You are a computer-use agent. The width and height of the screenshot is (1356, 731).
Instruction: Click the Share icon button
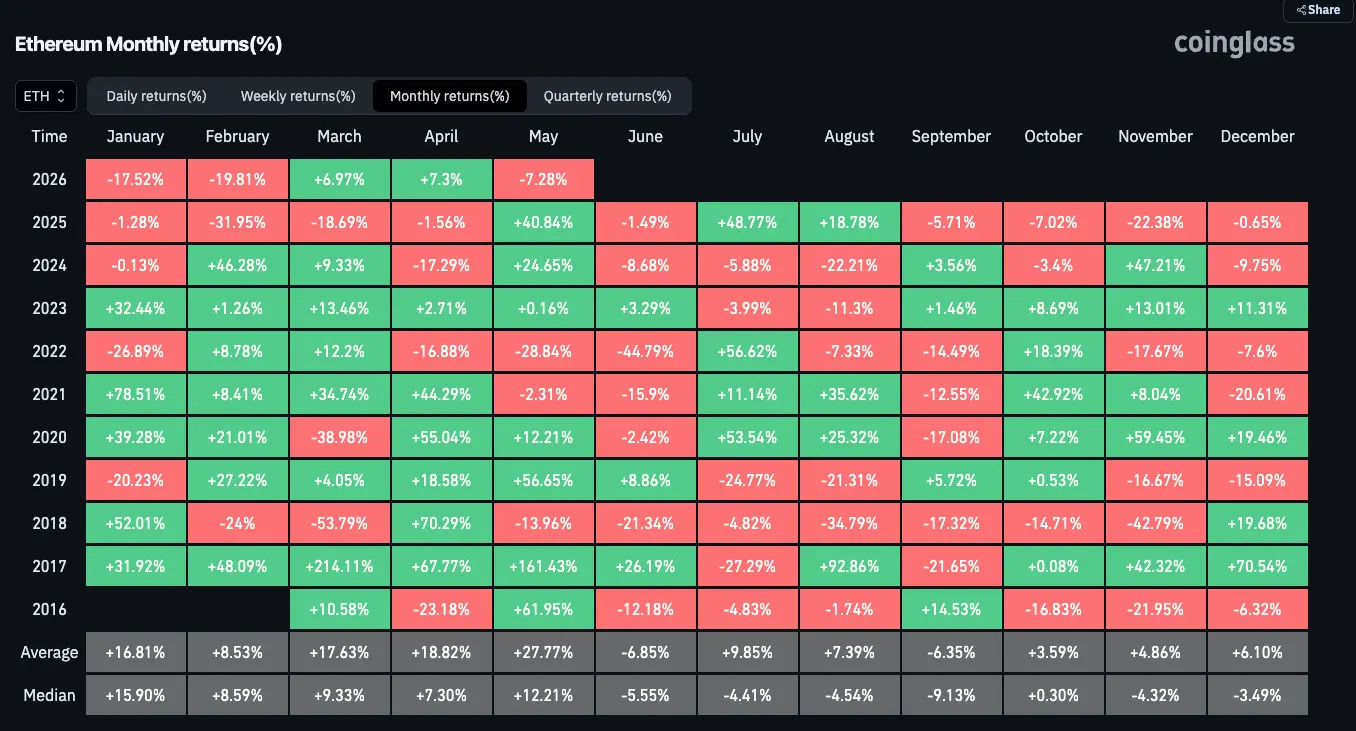tap(1318, 10)
